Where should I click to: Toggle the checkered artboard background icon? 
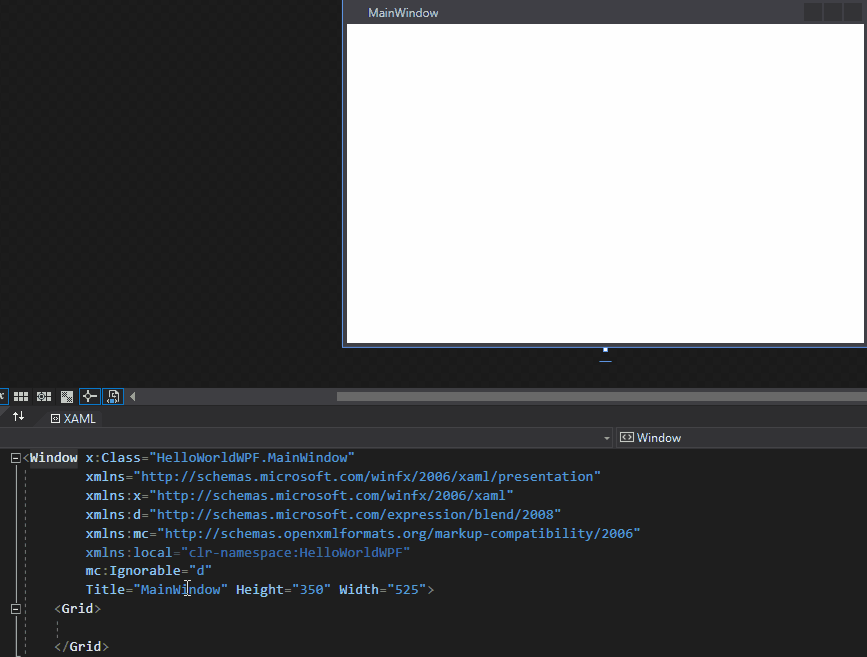(x=67, y=397)
